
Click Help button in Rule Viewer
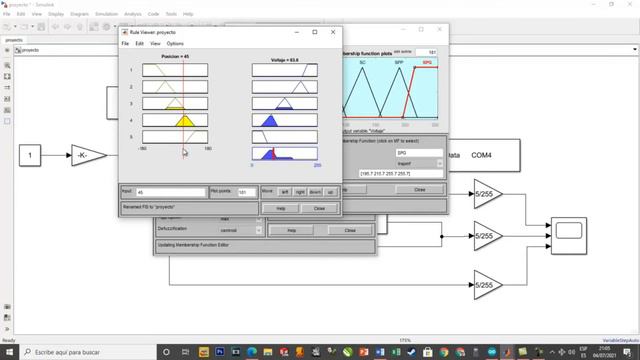tap(281, 208)
